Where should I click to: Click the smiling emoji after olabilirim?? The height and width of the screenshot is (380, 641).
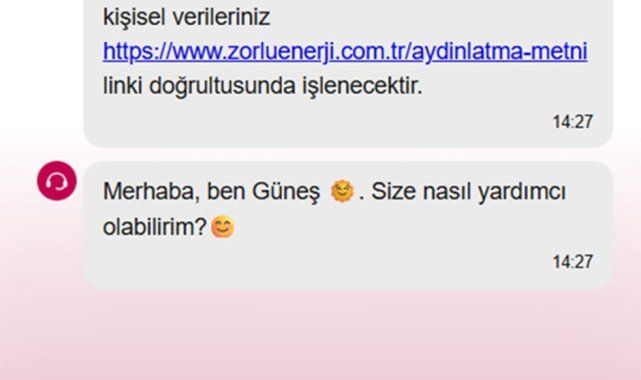[223, 227]
